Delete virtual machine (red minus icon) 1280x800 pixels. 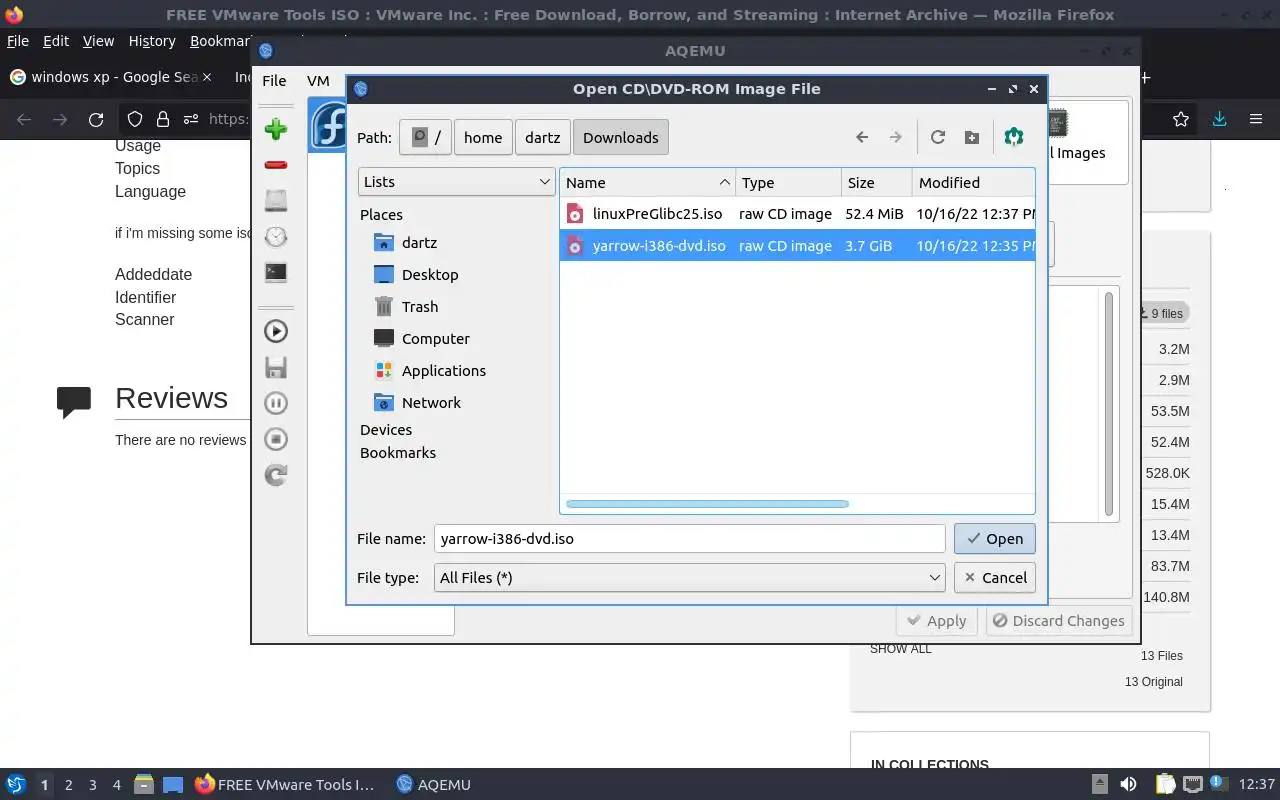[x=276, y=165]
